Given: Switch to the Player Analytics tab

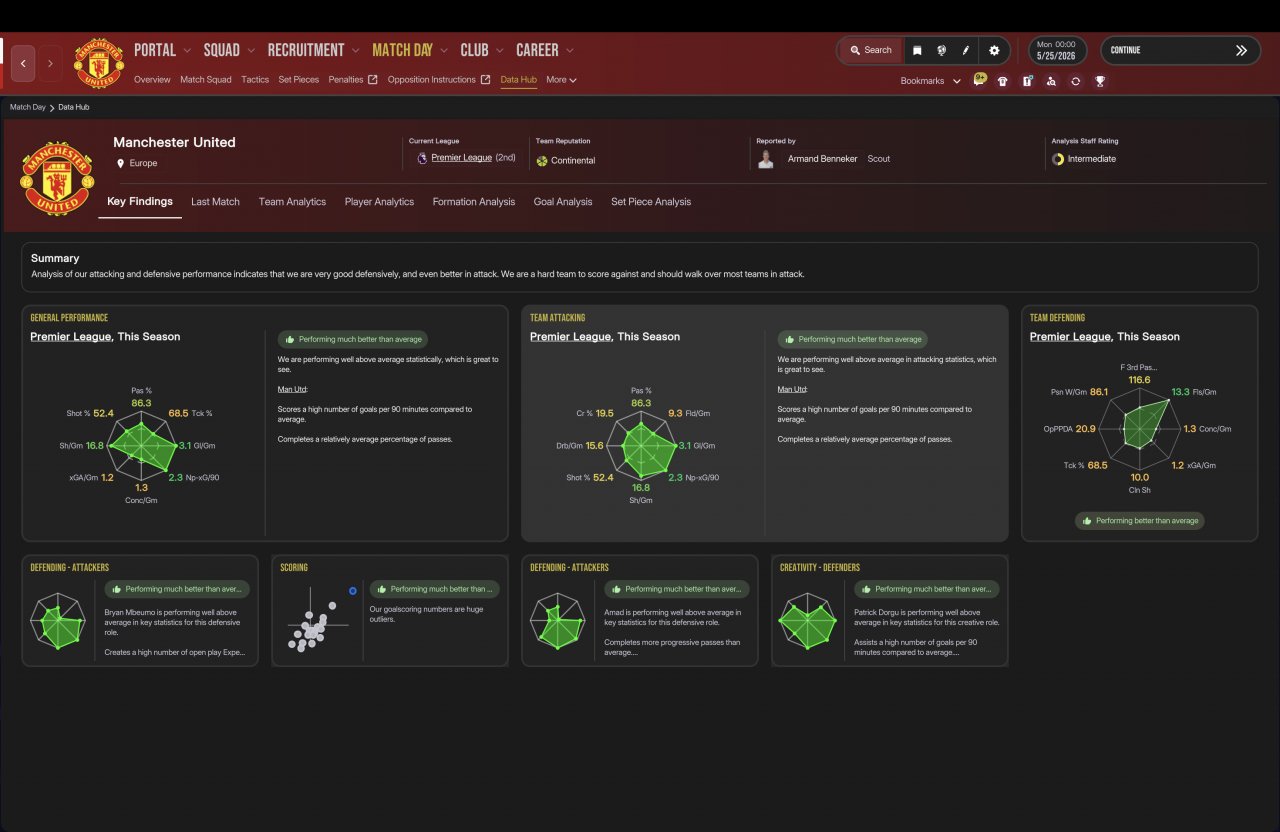Looking at the screenshot, I should click(379, 202).
